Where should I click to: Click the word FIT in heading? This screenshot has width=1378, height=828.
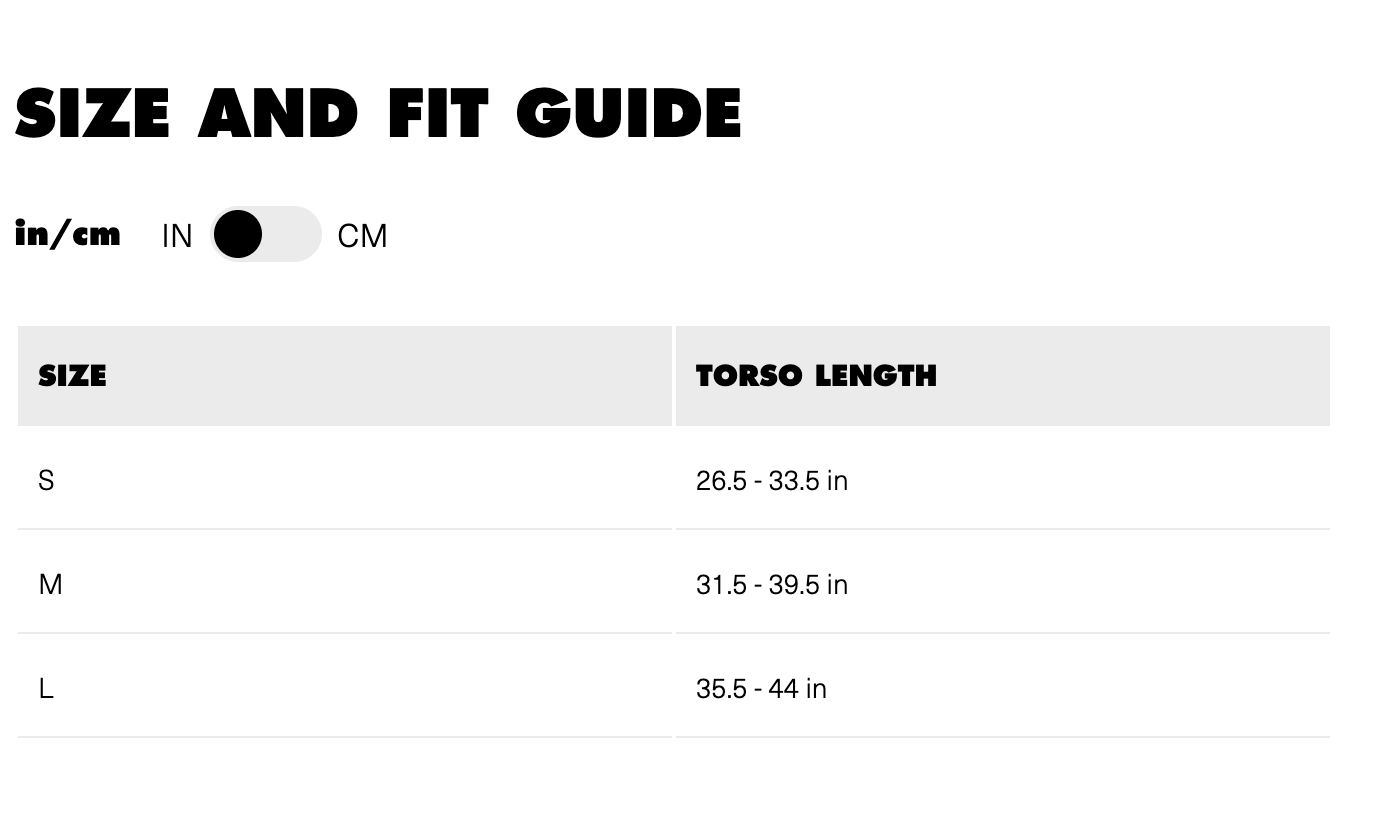438,113
